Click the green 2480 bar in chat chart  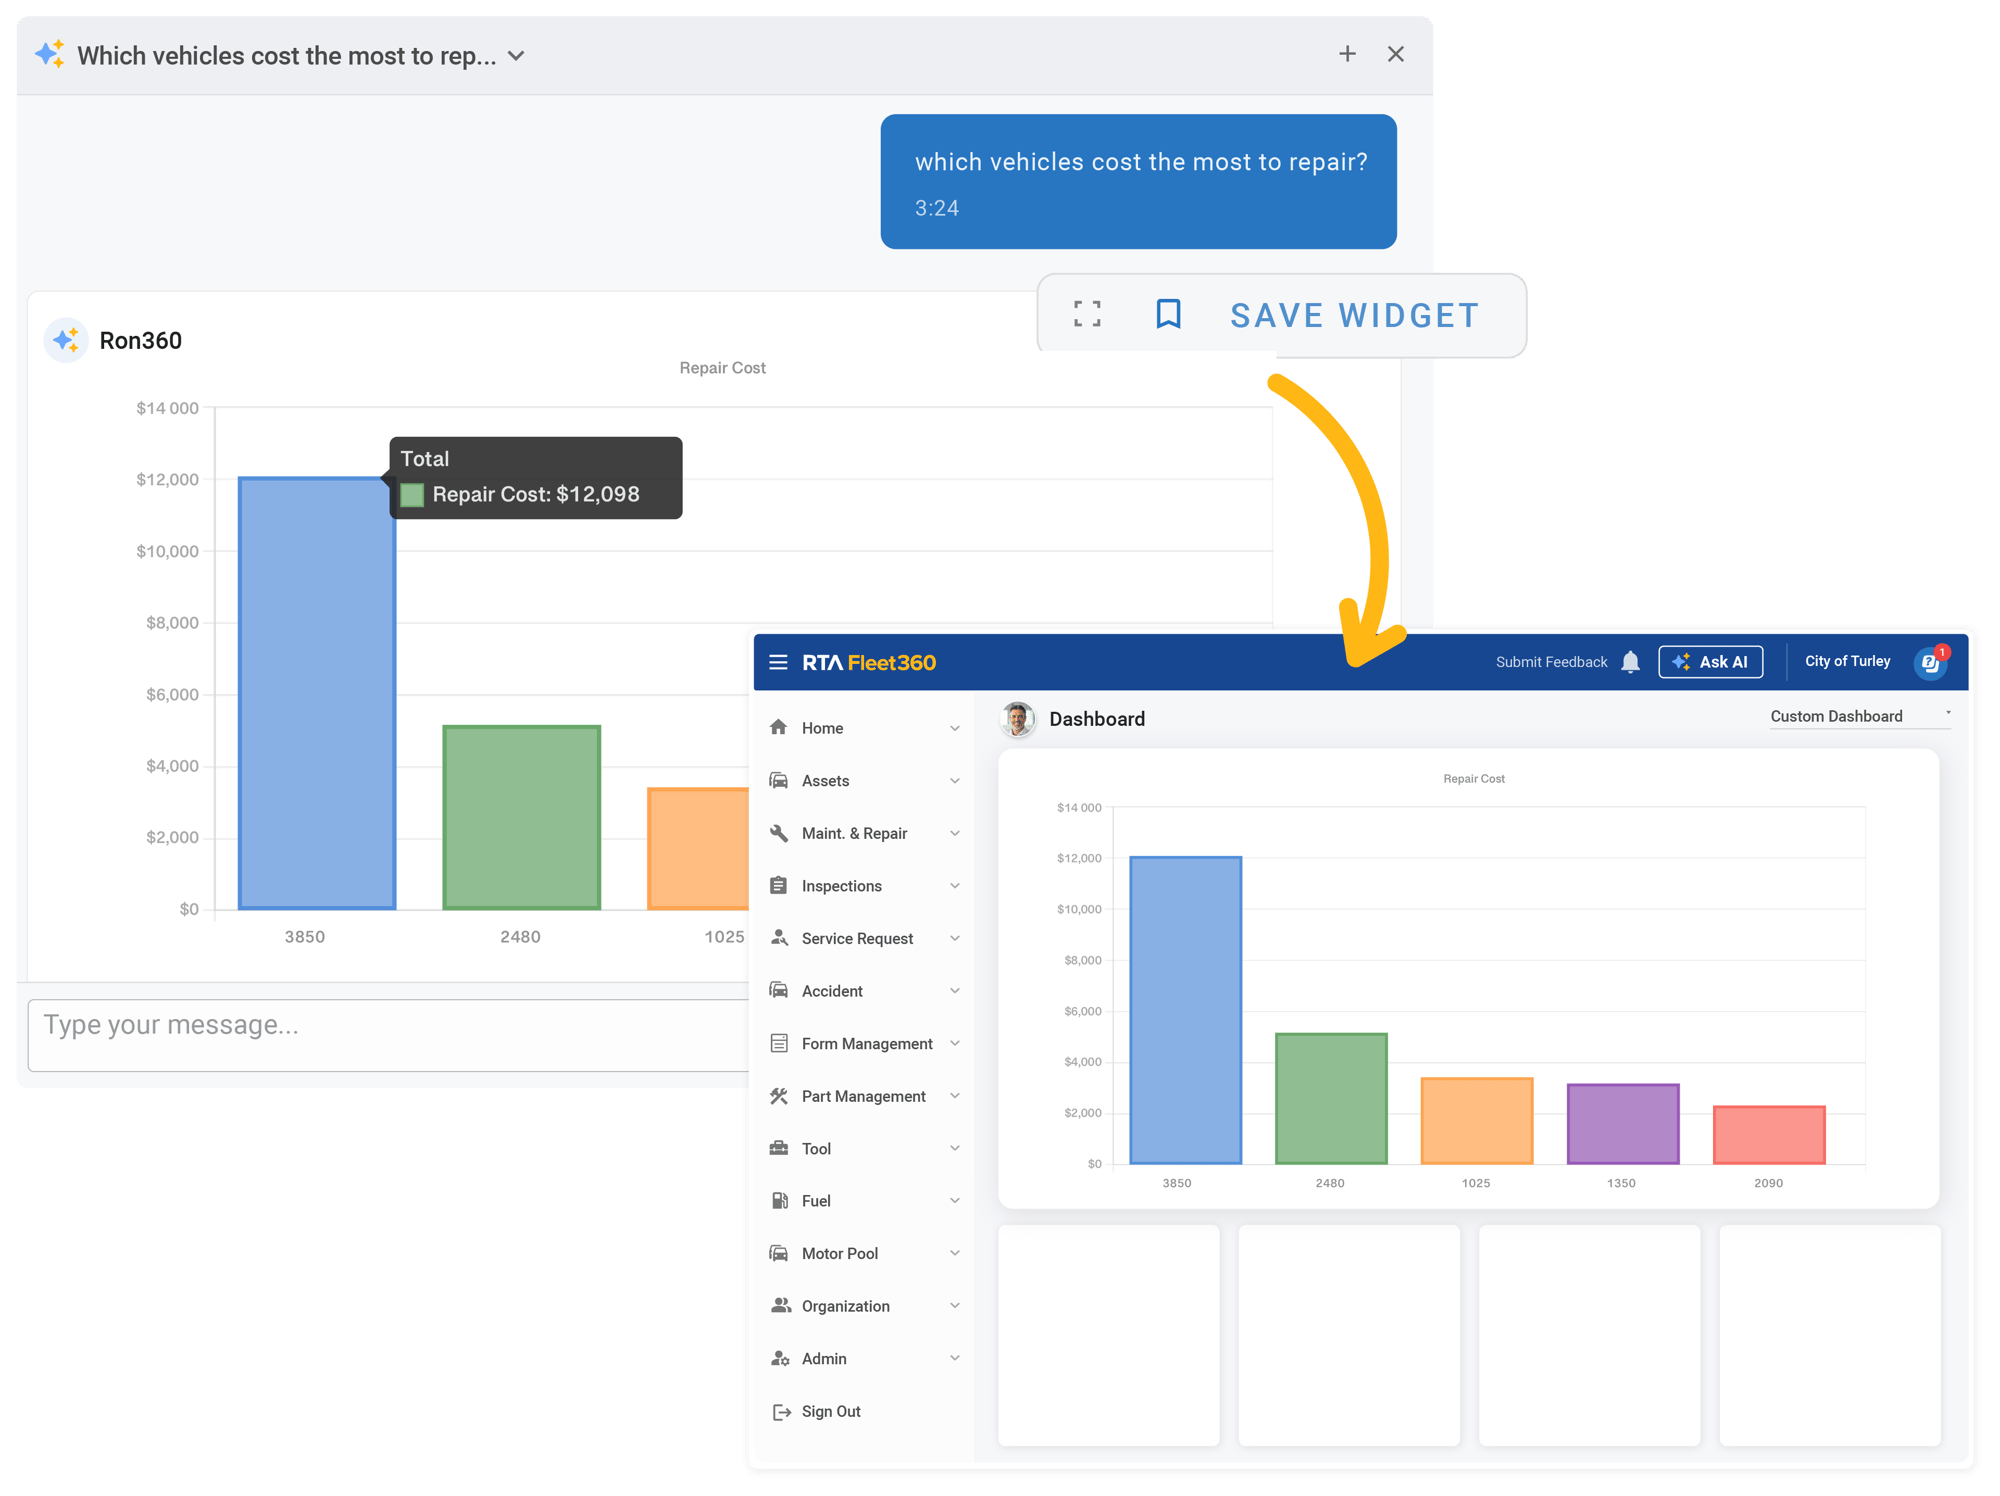521,817
